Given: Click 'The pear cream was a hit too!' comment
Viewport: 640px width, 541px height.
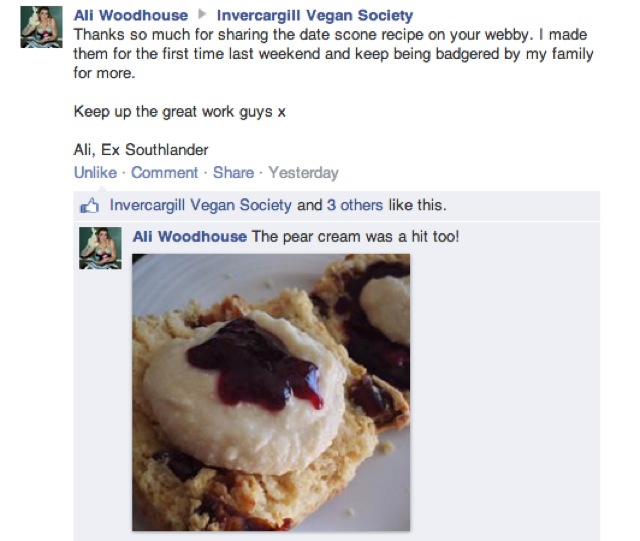Looking at the screenshot, I should [x=356, y=236].
